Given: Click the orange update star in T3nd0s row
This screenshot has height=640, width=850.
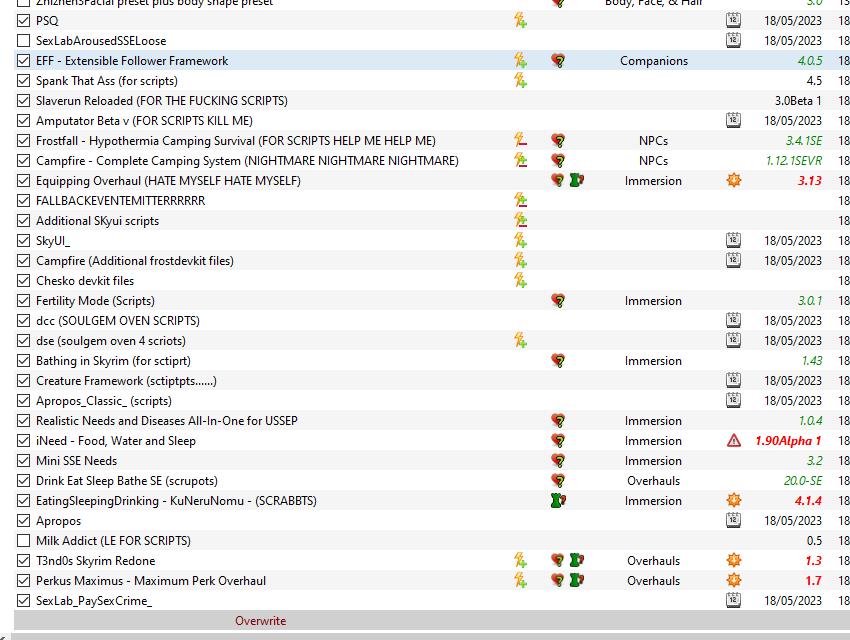Looking at the screenshot, I should point(733,560).
